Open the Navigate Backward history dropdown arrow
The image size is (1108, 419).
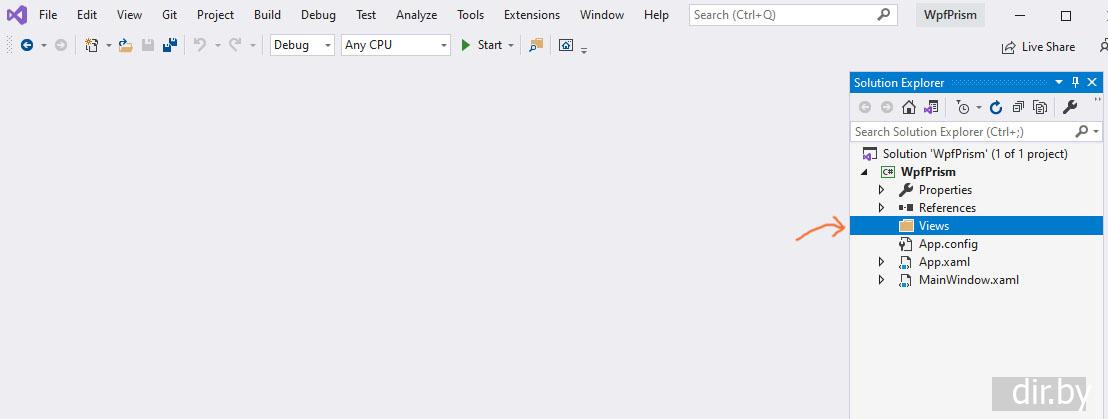(44, 45)
